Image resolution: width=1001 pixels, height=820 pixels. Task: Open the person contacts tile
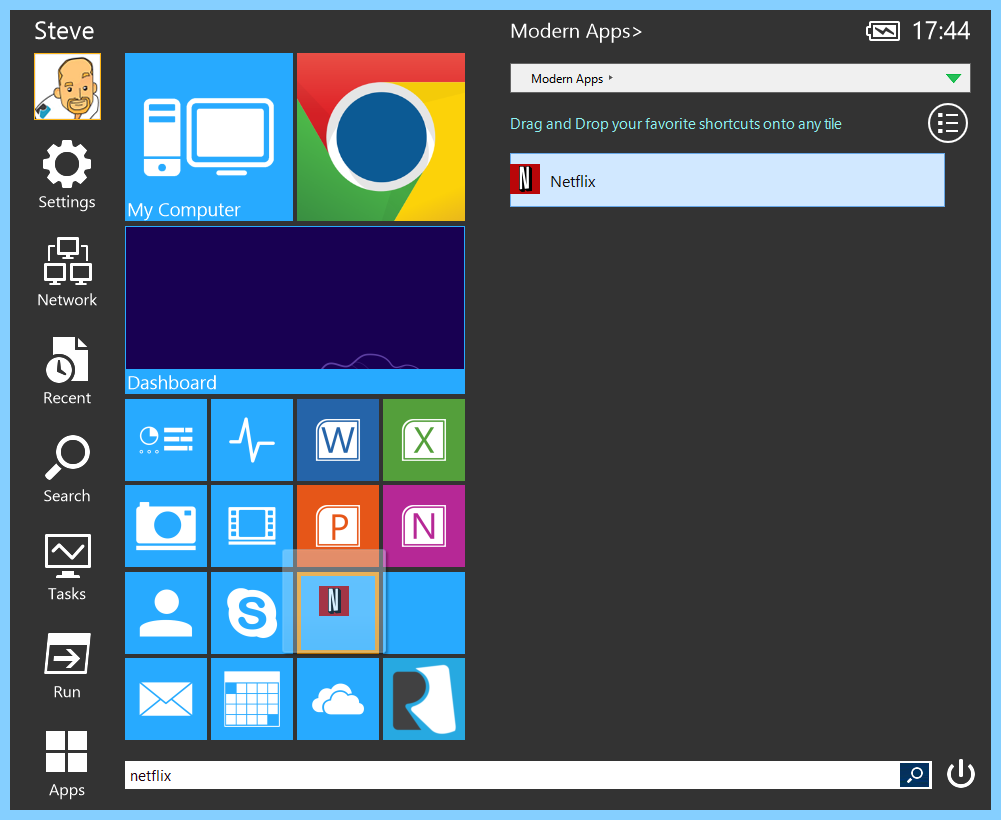coord(166,612)
